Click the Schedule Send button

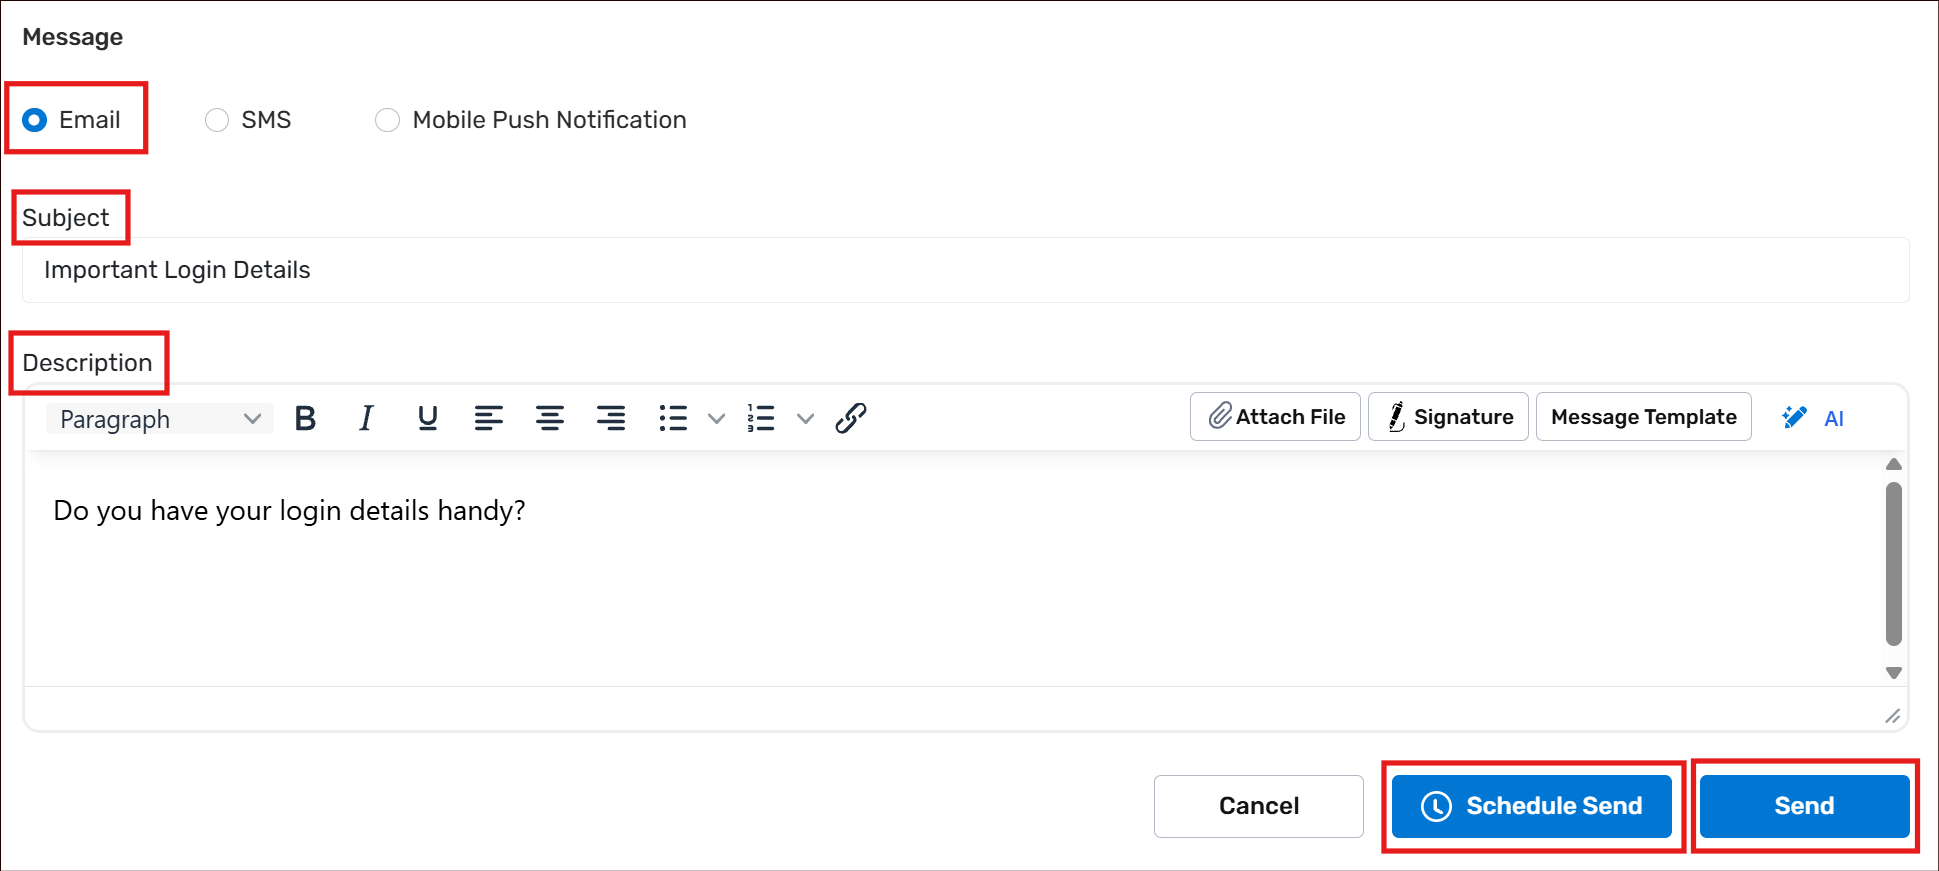tap(1531, 806)
